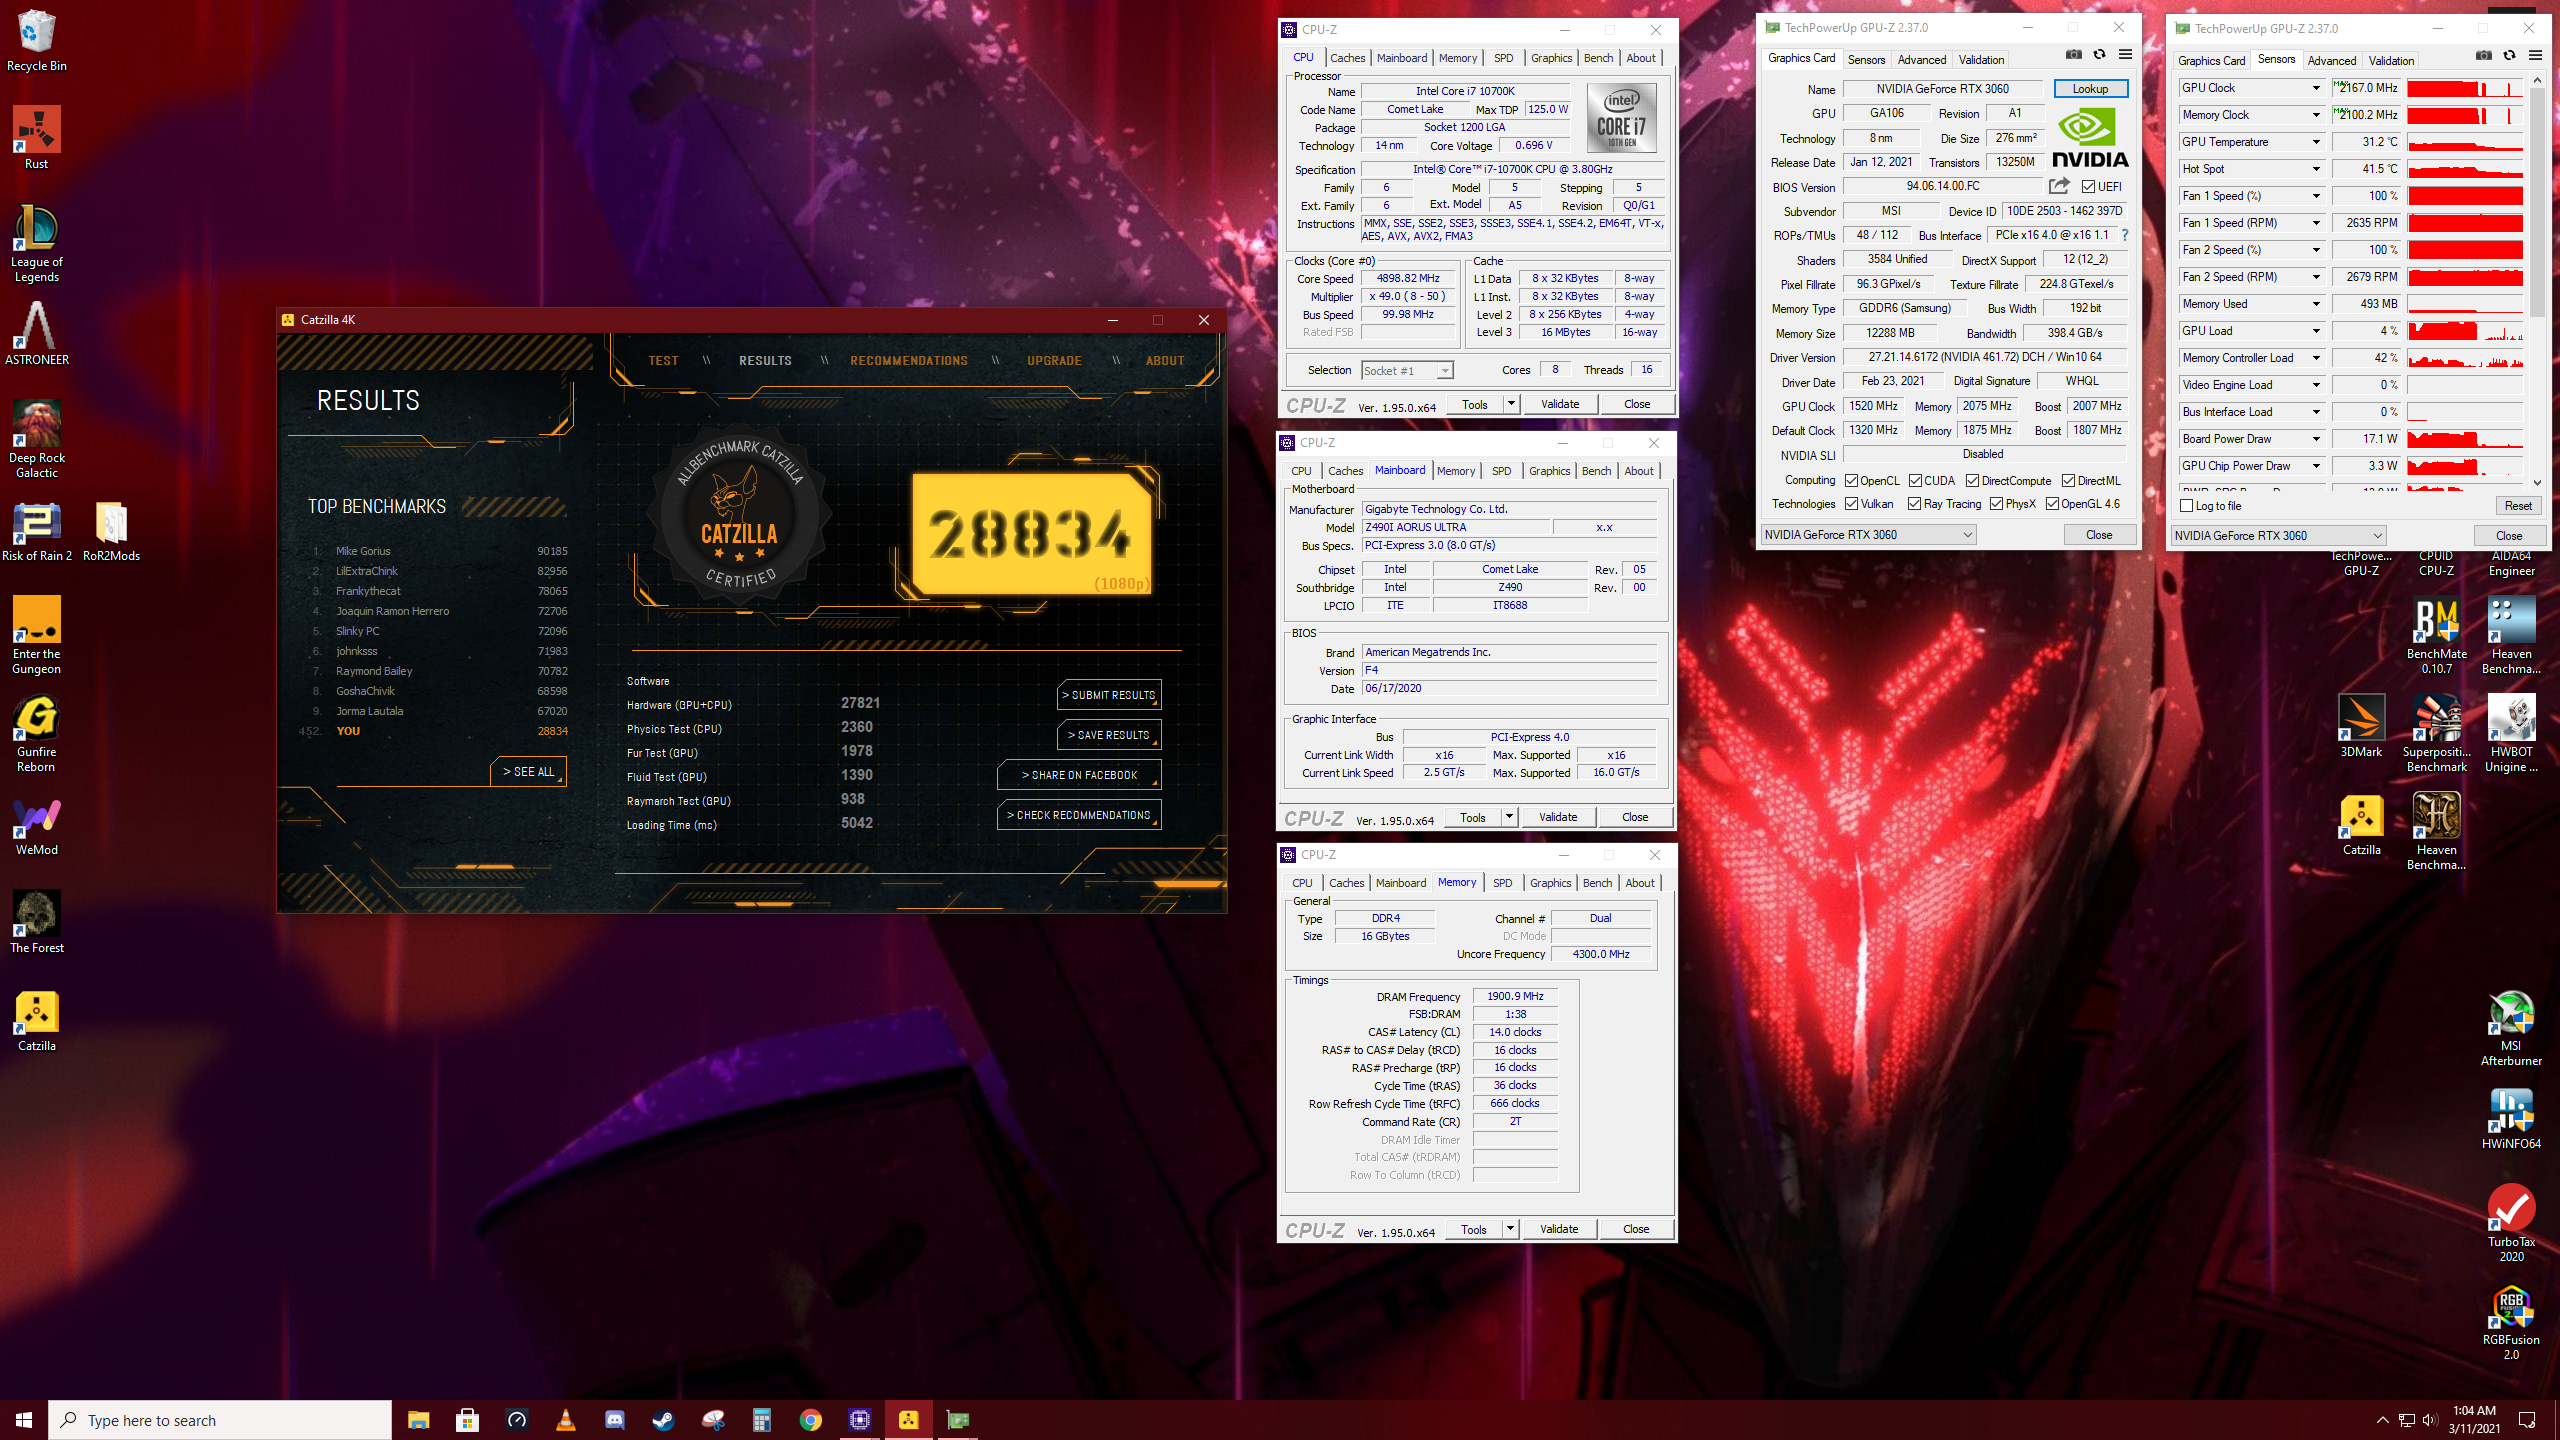2560x1440 pixels.
Task: Click Reset button in GPU-Z Sensors window
Action: 2518,506
